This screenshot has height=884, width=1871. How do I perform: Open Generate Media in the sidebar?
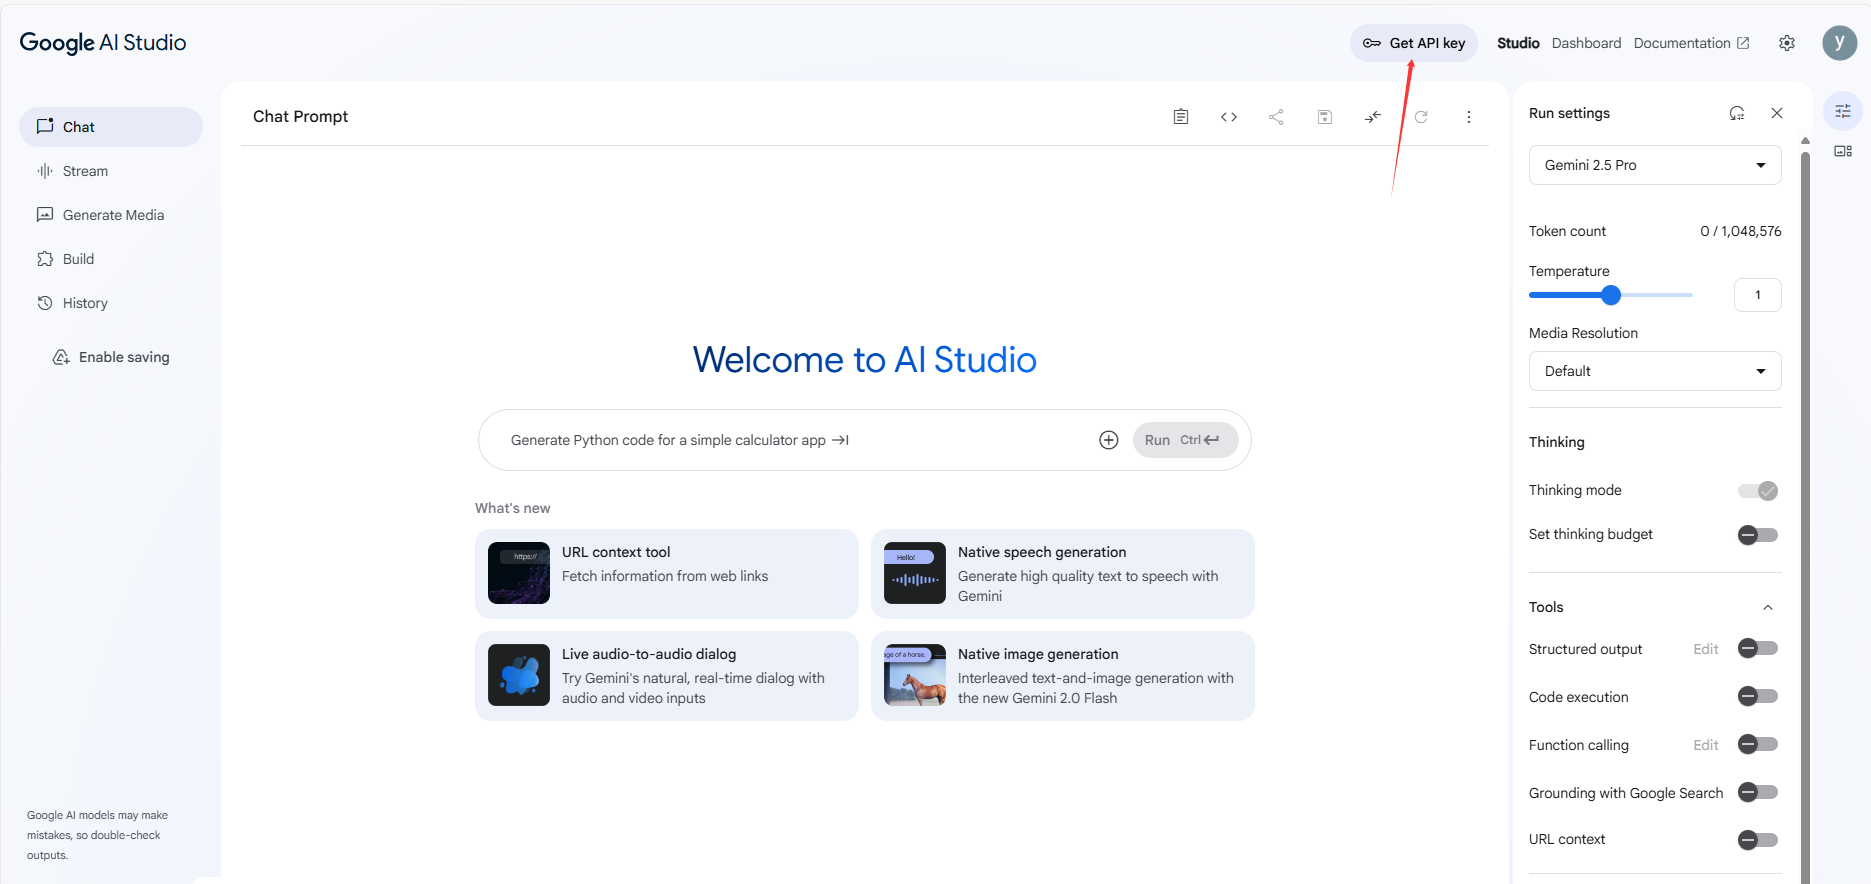pos(111,215)
